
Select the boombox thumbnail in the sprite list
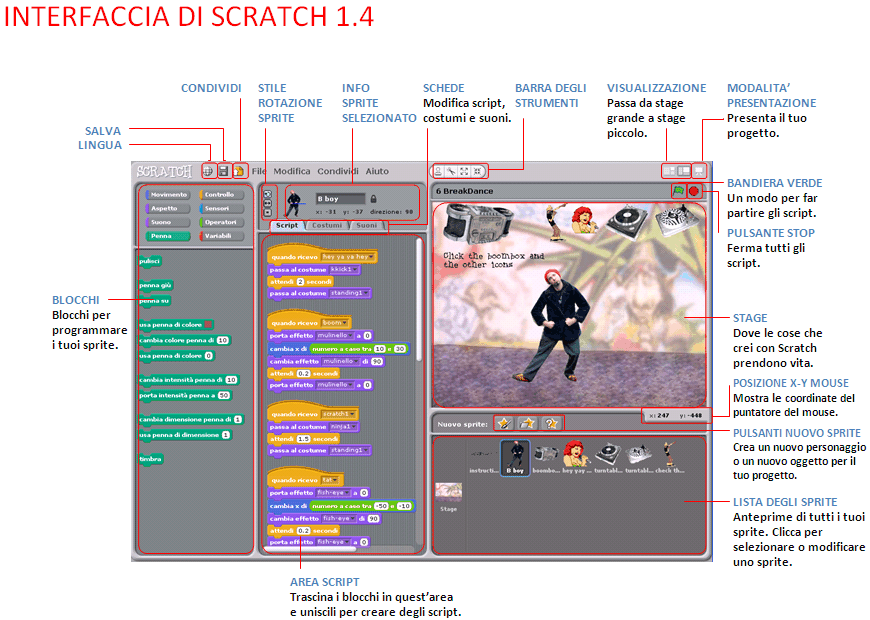coord(545,458)
